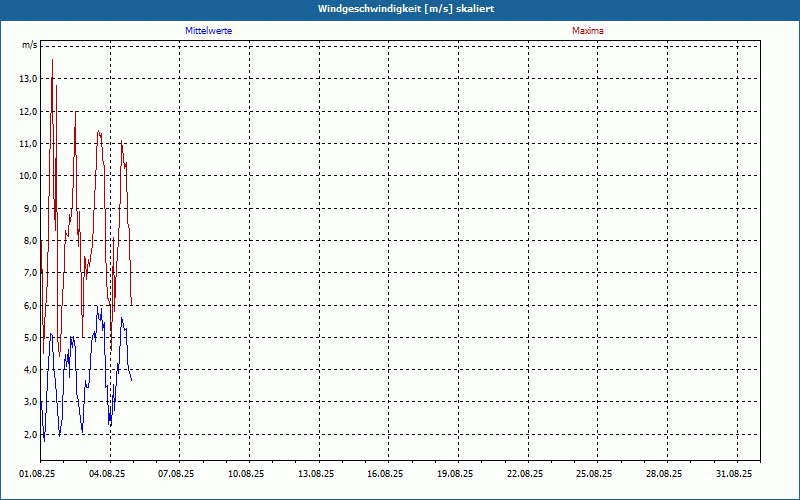The height and width of the screenshot is (500, 800).
Task: Click the 31.08.25 date label
Action: (x=734, y=474)
